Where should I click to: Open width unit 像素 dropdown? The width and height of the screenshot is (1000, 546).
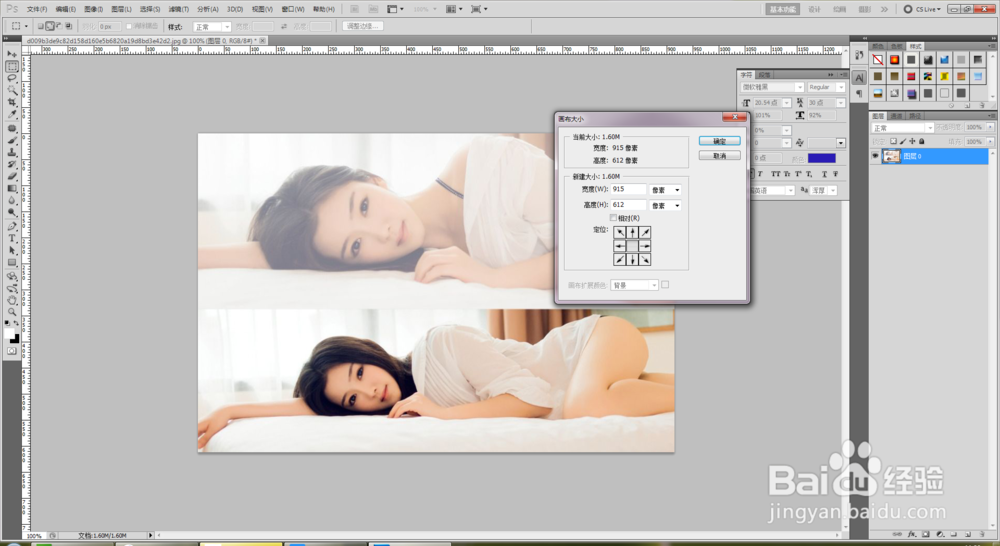(x=665, y=190)
